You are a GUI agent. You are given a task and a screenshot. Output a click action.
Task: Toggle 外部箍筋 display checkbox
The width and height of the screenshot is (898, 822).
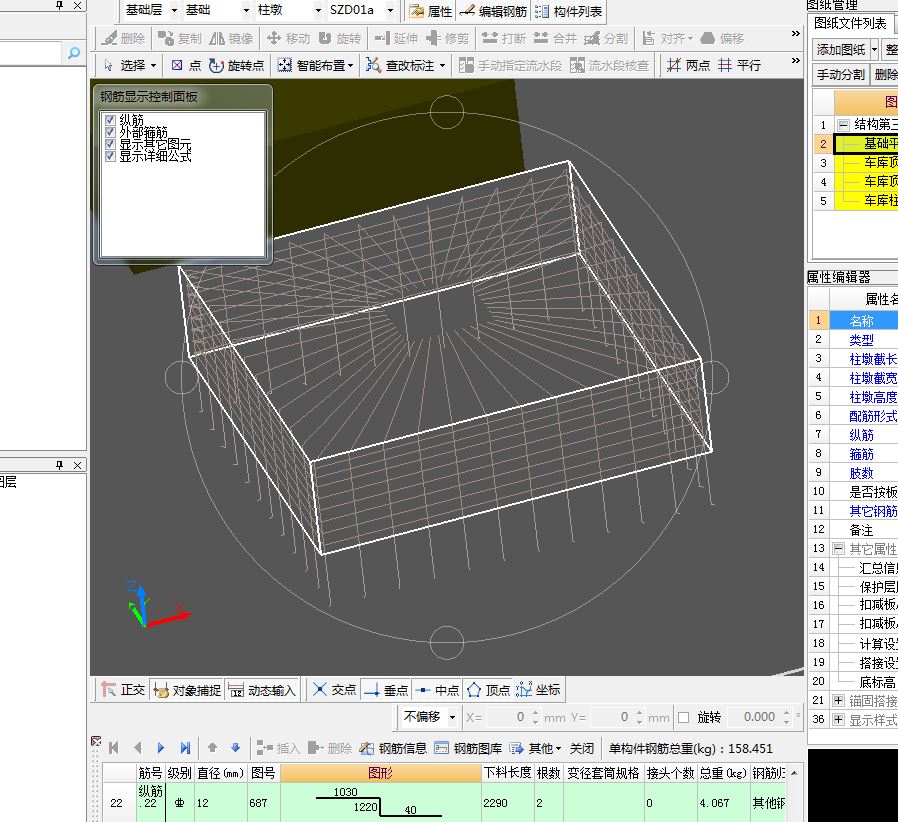click(111, 132)
